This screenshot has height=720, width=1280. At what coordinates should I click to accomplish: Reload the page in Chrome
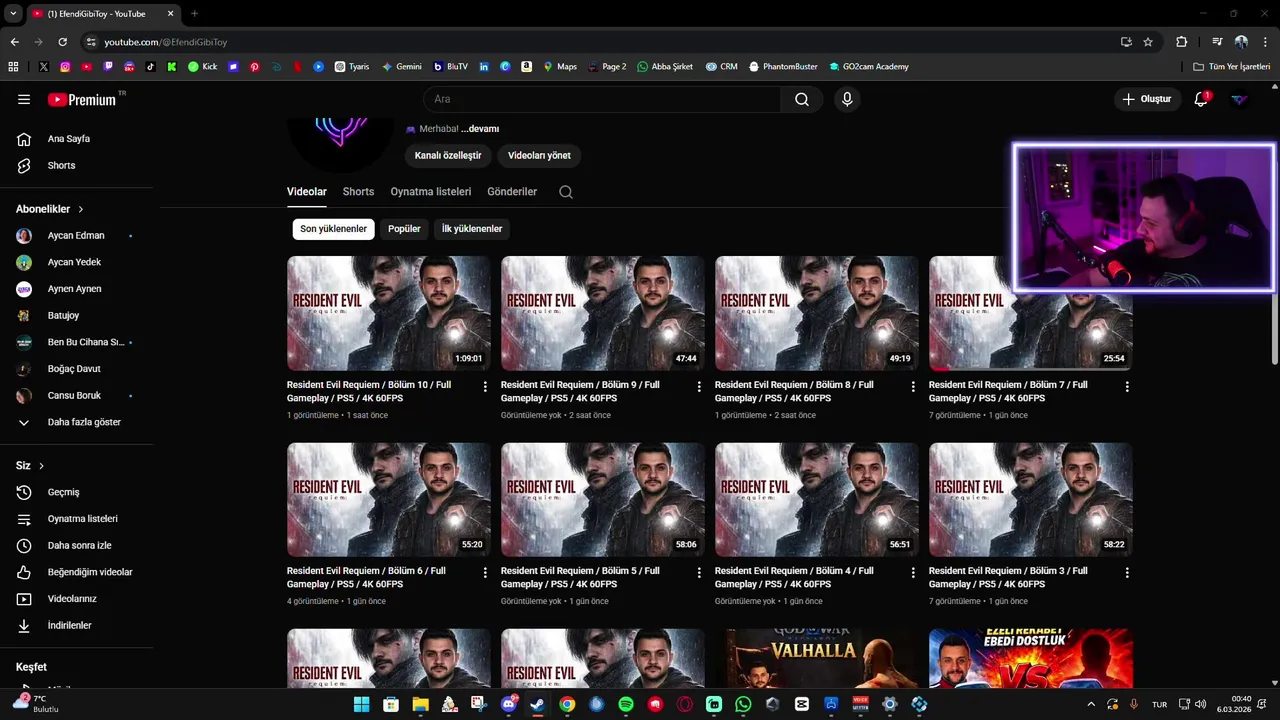[62, 42]
